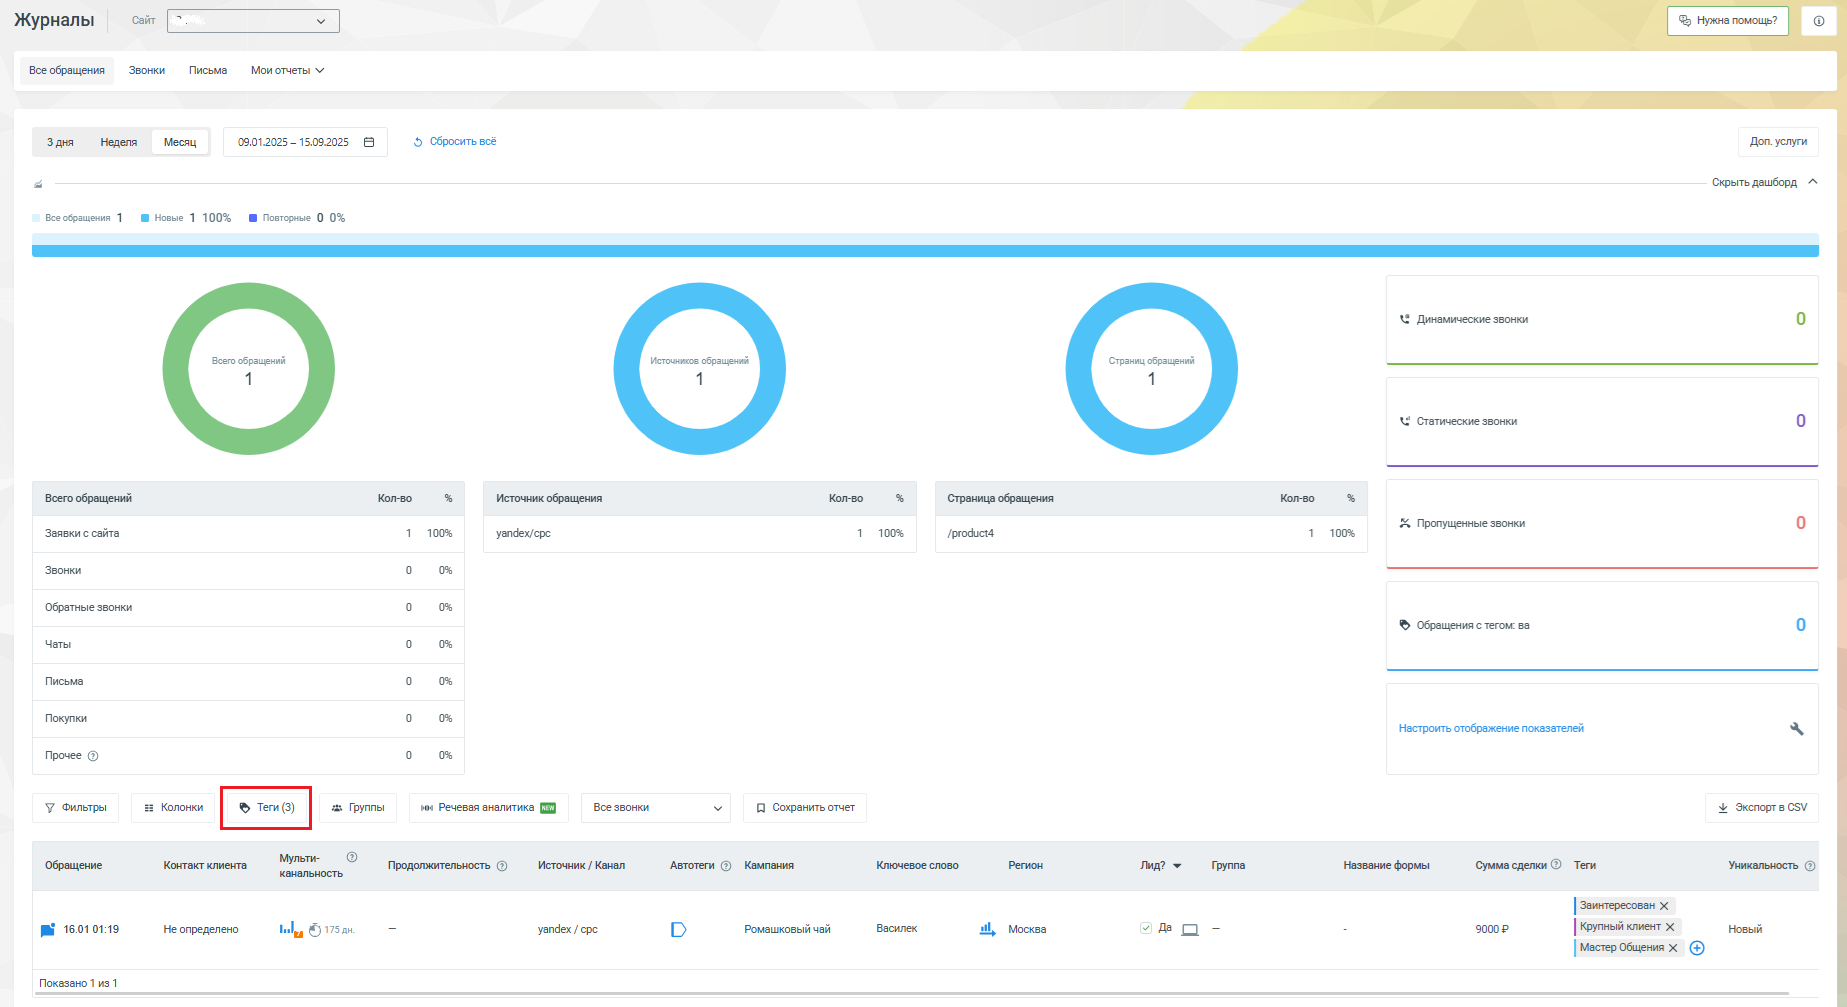1847x1007 pixels.
Task: Click the blue Источников обращений donut chart
Action: point(700,369)
